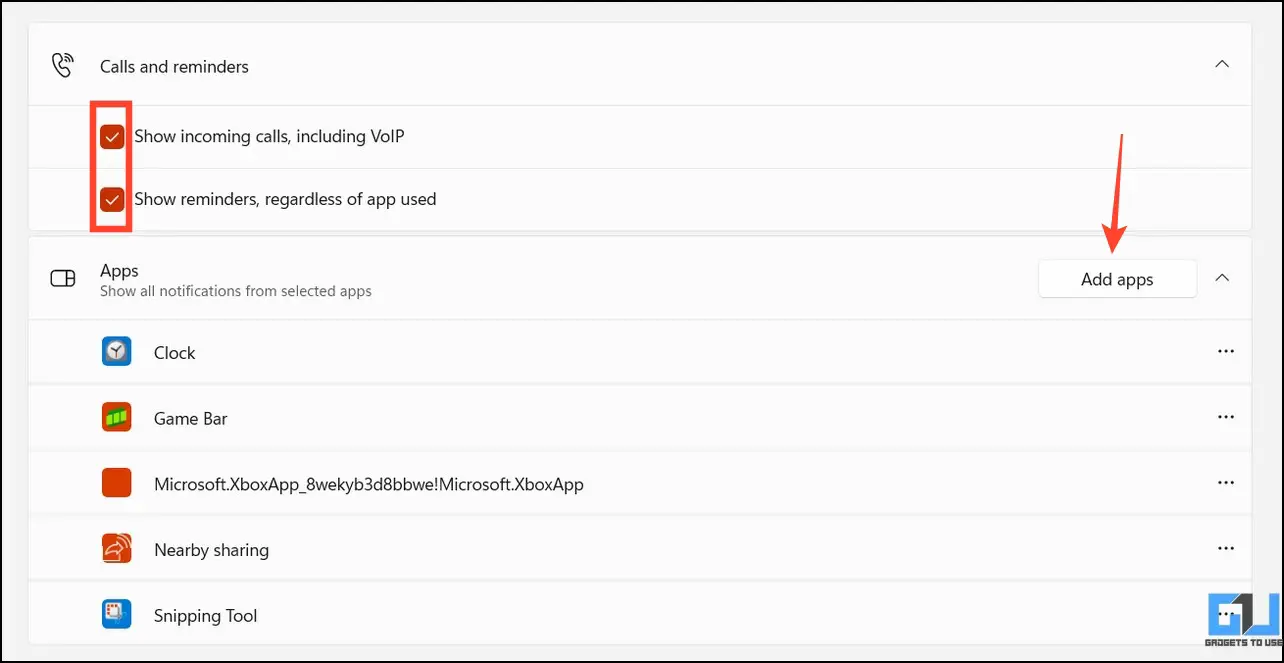Click the Nearby sharing app icon

[x=117, y=549]
